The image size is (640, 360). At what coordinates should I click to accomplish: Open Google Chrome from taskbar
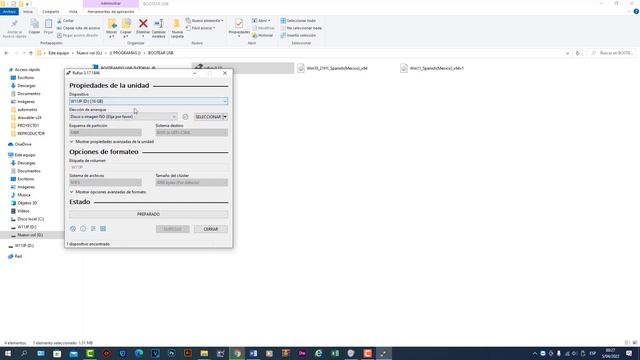[x=237, y=353]
